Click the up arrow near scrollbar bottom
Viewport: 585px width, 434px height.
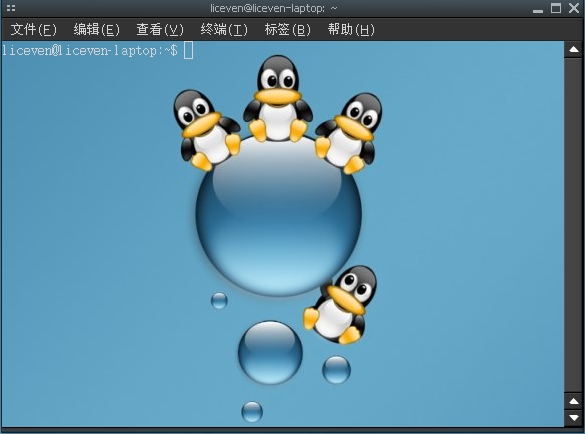[574, 401]
